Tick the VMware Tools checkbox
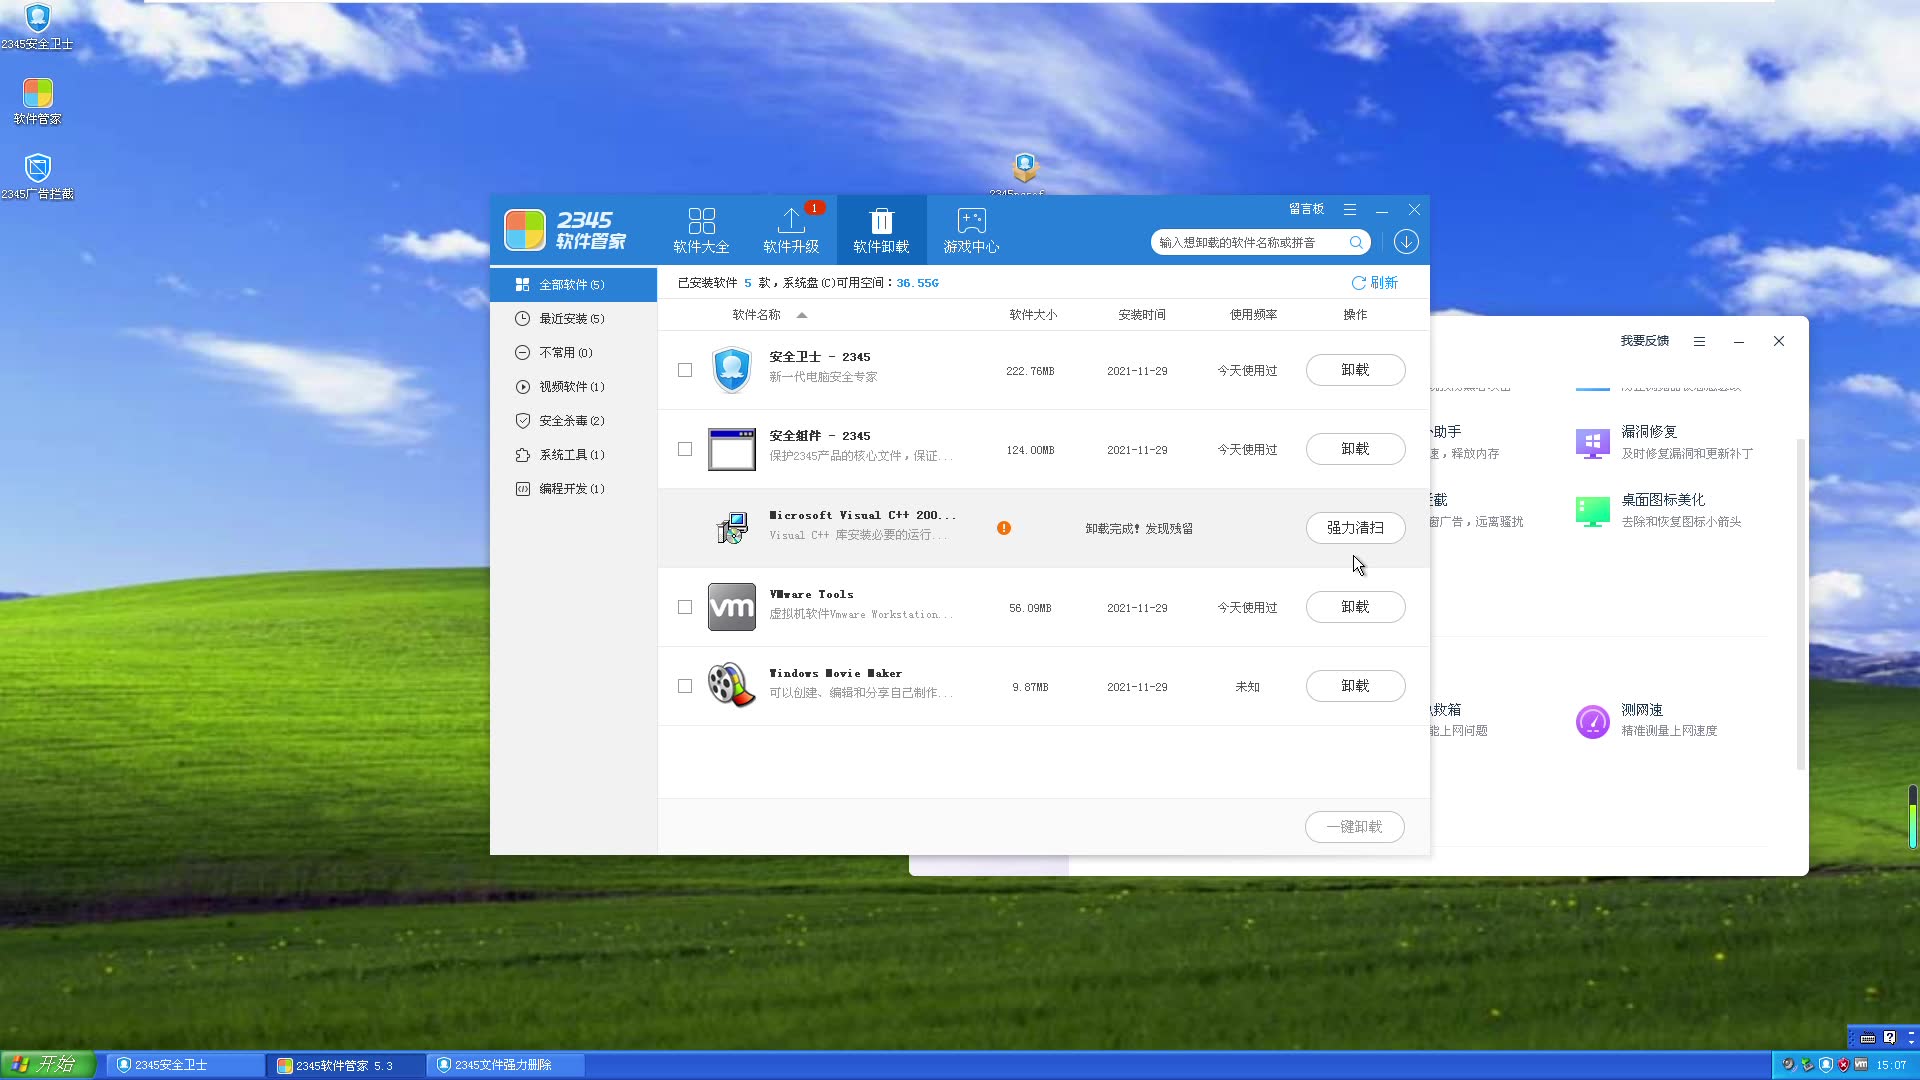The height and width of the screenshot is (1080, 1920). (x=685, y=607)
